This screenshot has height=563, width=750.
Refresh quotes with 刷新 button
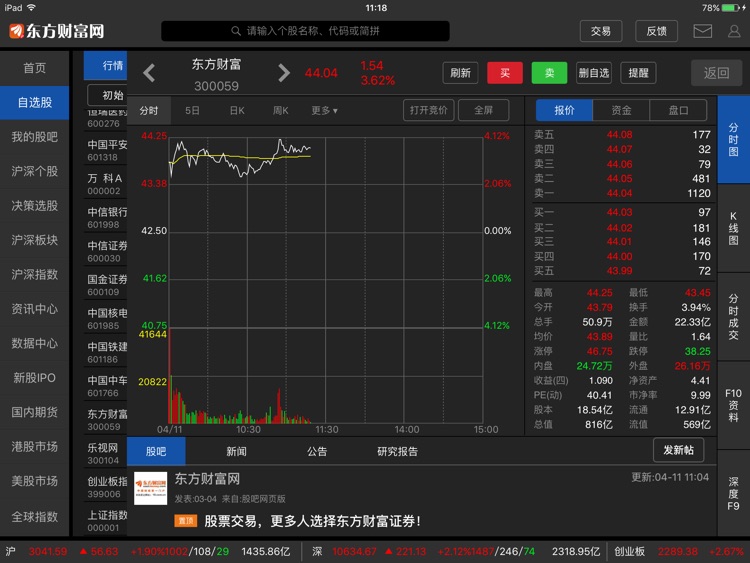pyautogui.click(x=460, y=73)
